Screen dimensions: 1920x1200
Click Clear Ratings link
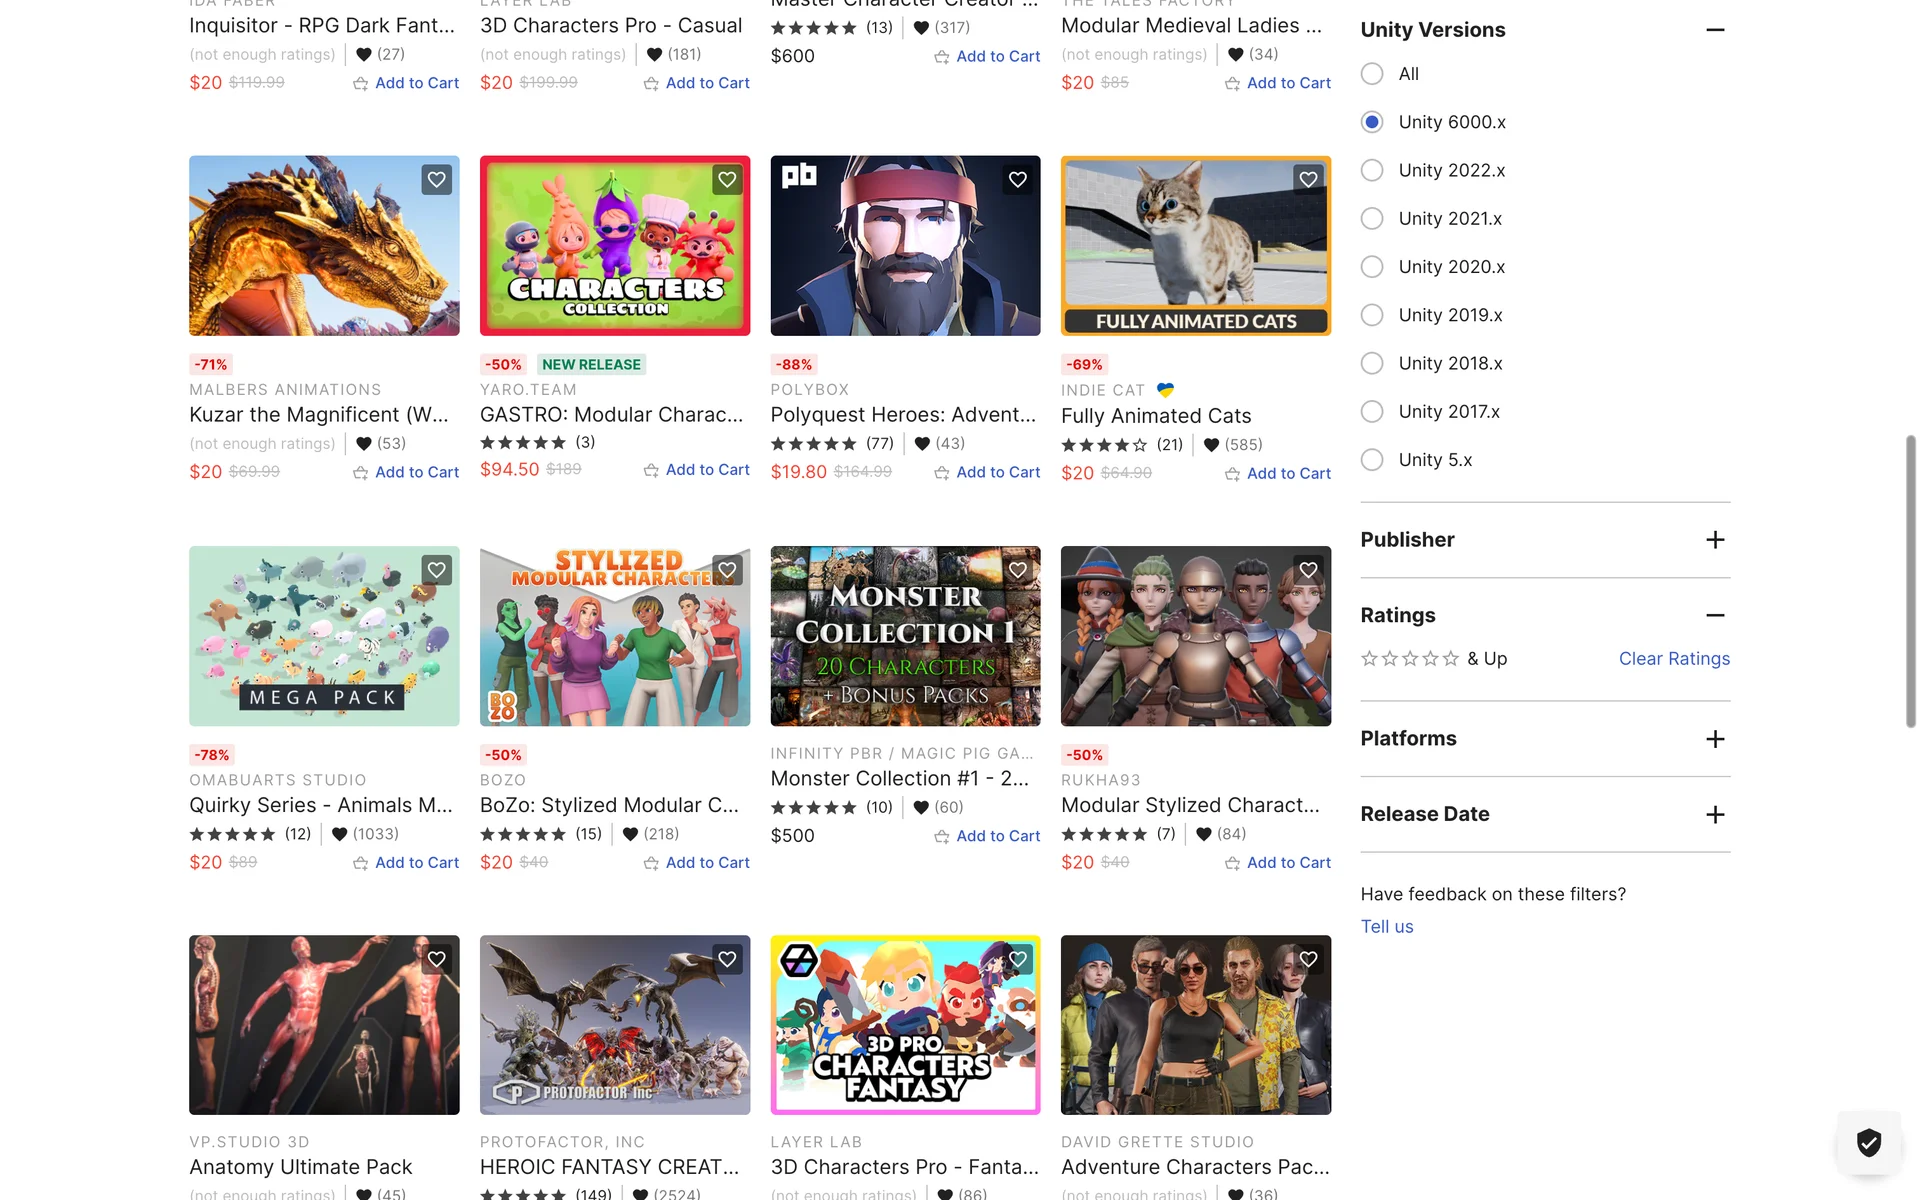pyautogui.click(x=1673, y=659)
